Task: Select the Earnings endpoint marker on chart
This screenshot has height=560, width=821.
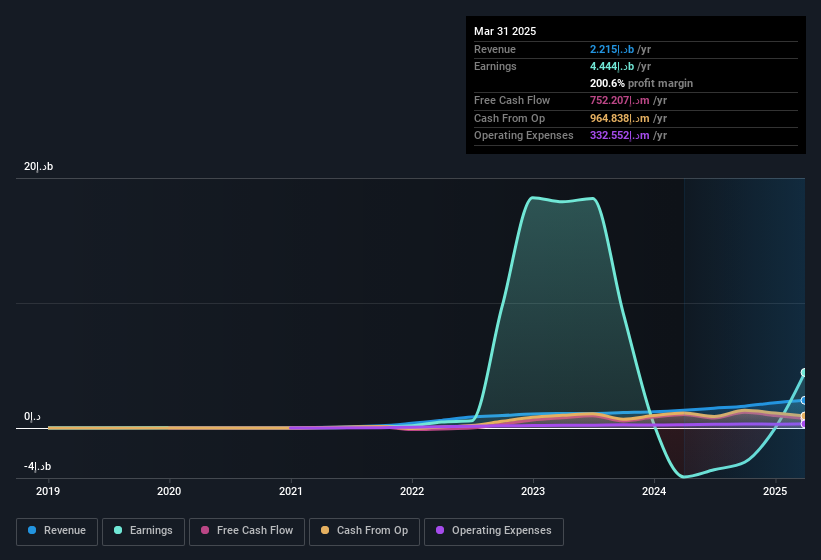Action: click(x=804, y=373)
